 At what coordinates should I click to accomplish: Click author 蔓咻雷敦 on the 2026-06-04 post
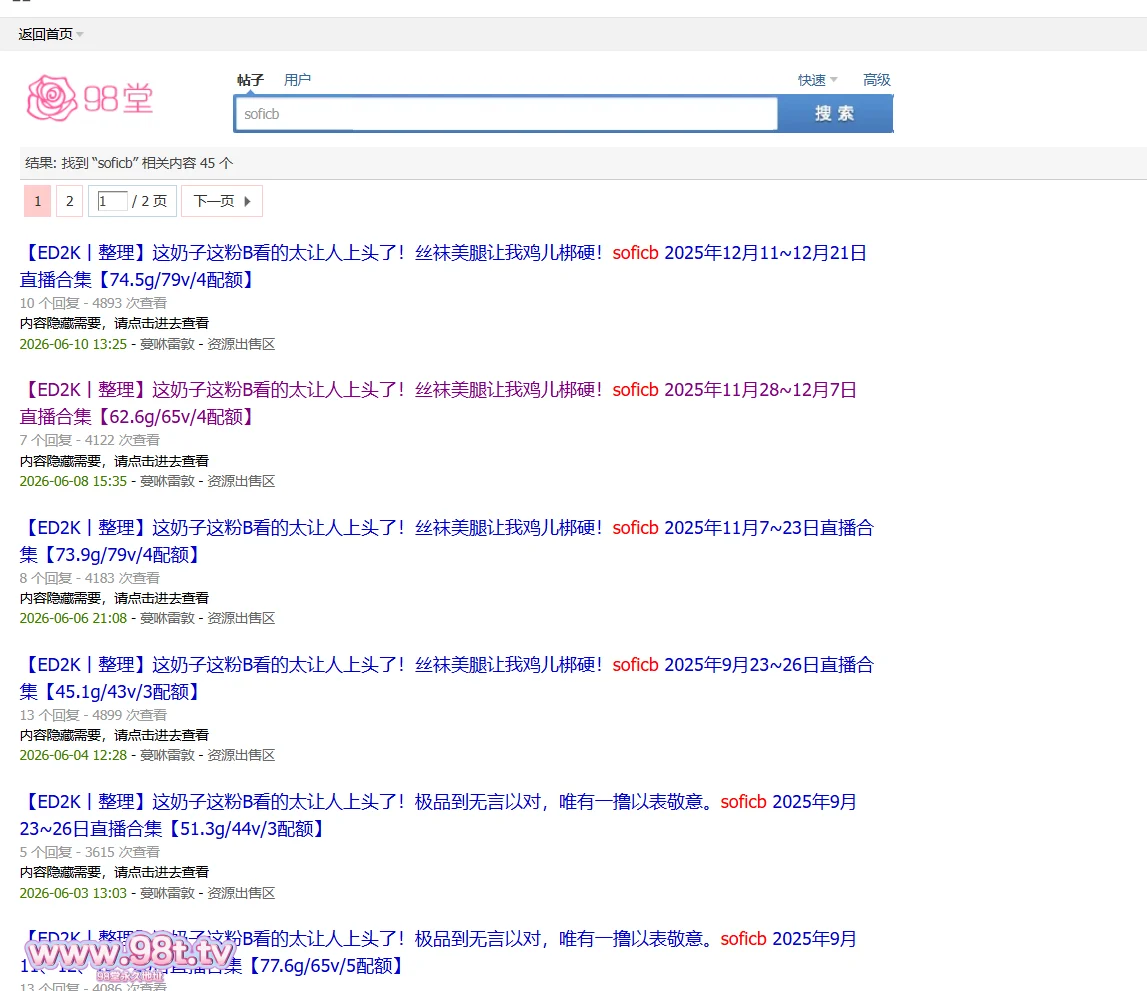click(168, 755)
